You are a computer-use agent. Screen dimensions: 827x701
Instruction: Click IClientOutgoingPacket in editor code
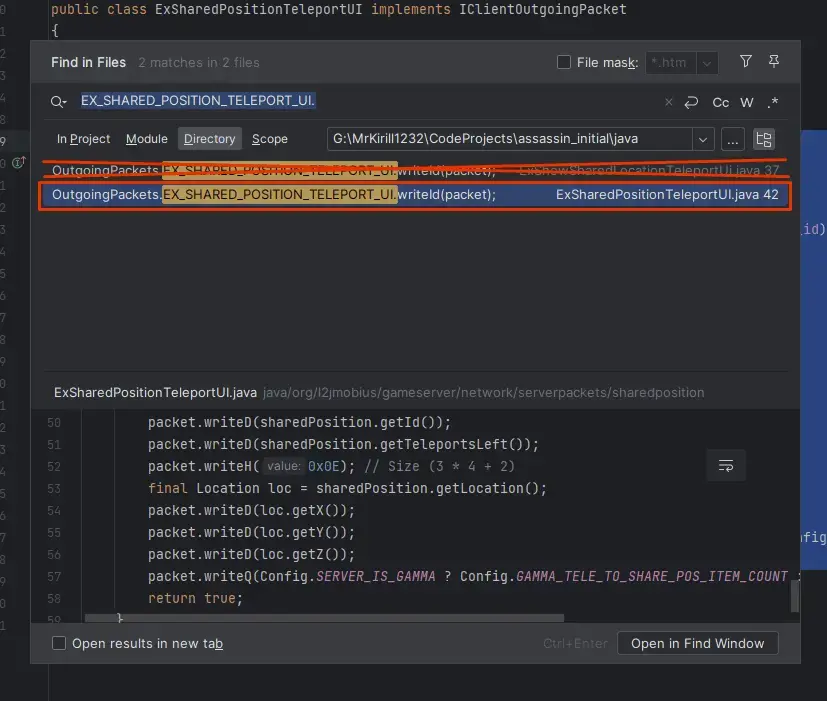[x=543, y=9]
